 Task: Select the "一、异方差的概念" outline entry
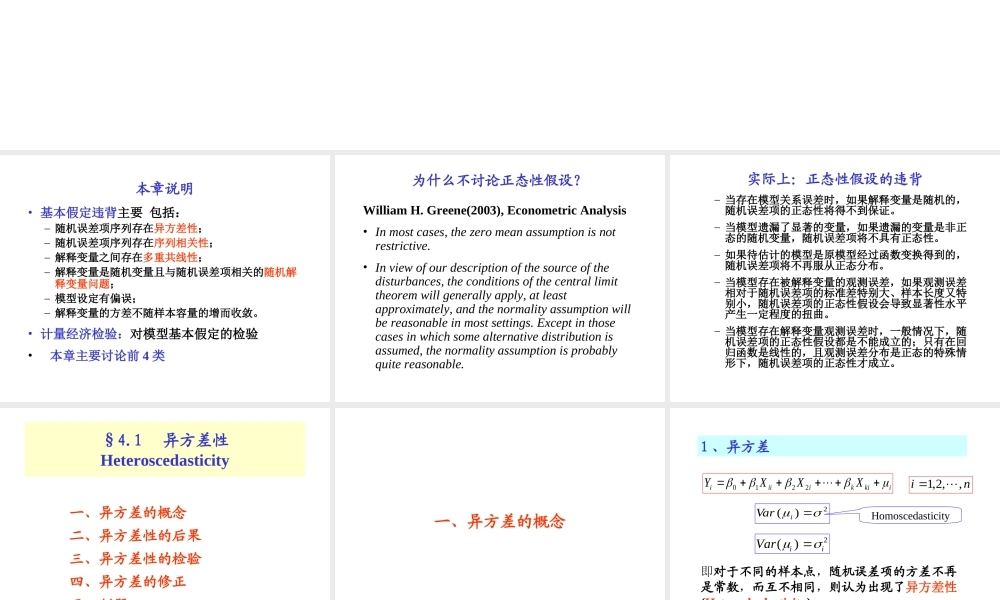(128, 512)
